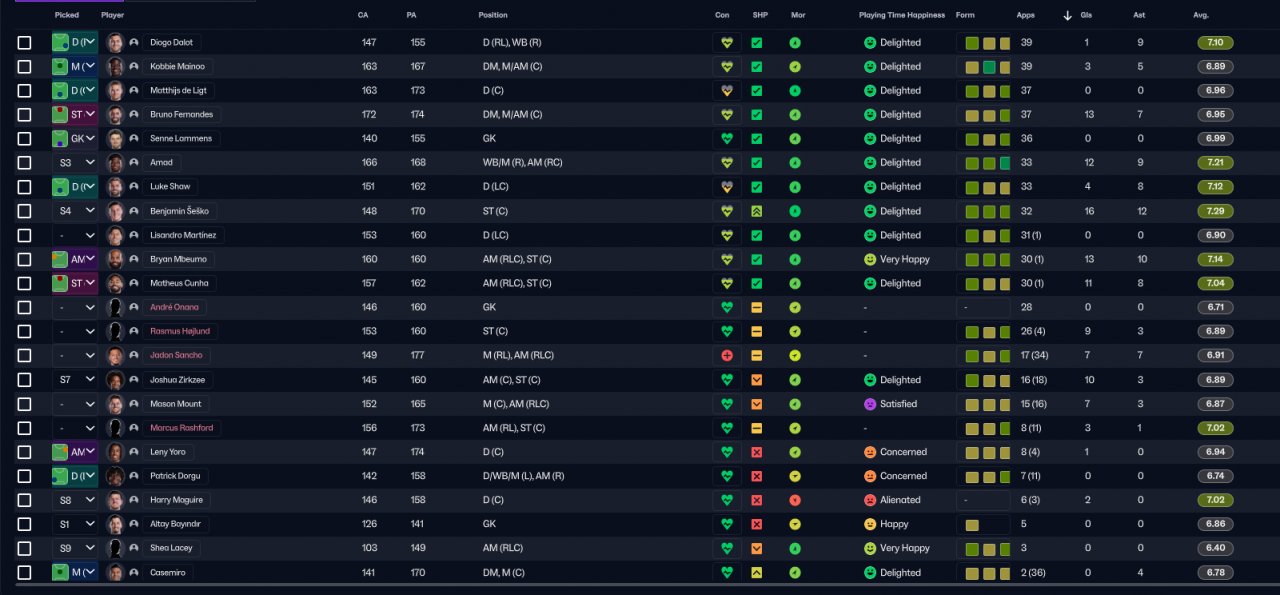Screen dimensions: 1280x595
Task: Click Benjamin Šeško's match sharpness icon
Action: pos(757,211)
